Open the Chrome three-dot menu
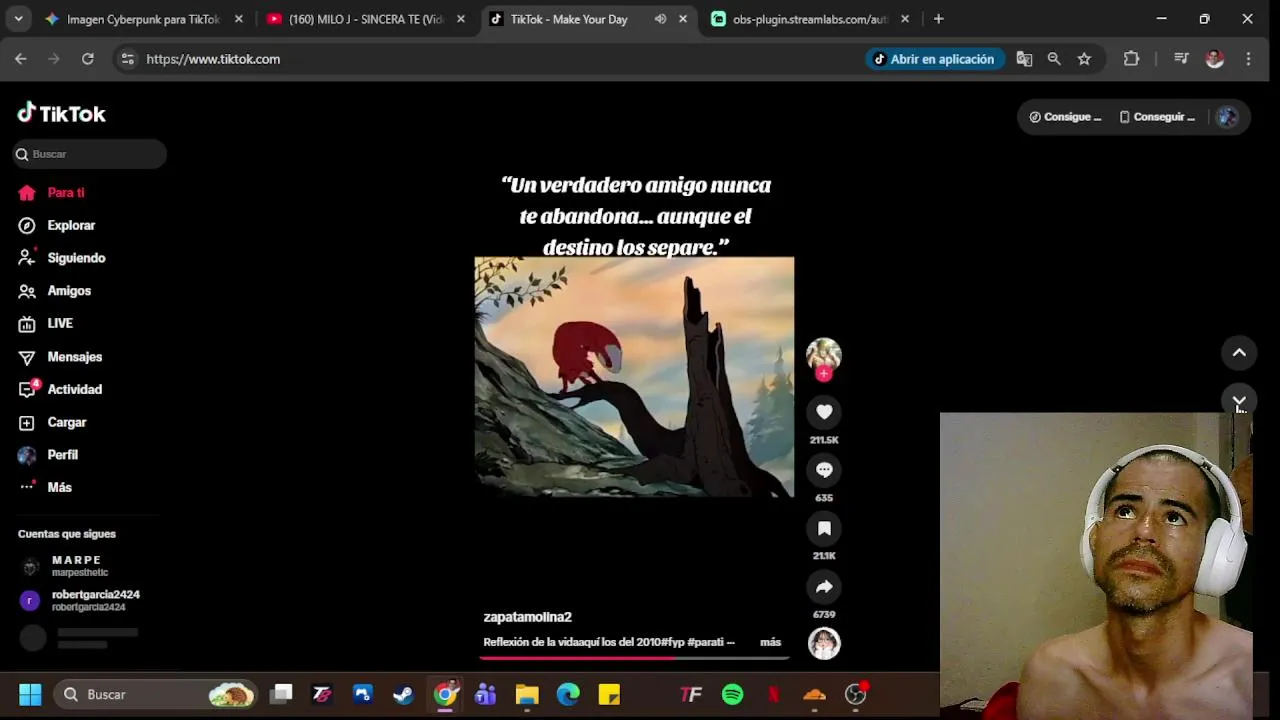Viewport: 1280px width, 720px height. (1248, 59)
